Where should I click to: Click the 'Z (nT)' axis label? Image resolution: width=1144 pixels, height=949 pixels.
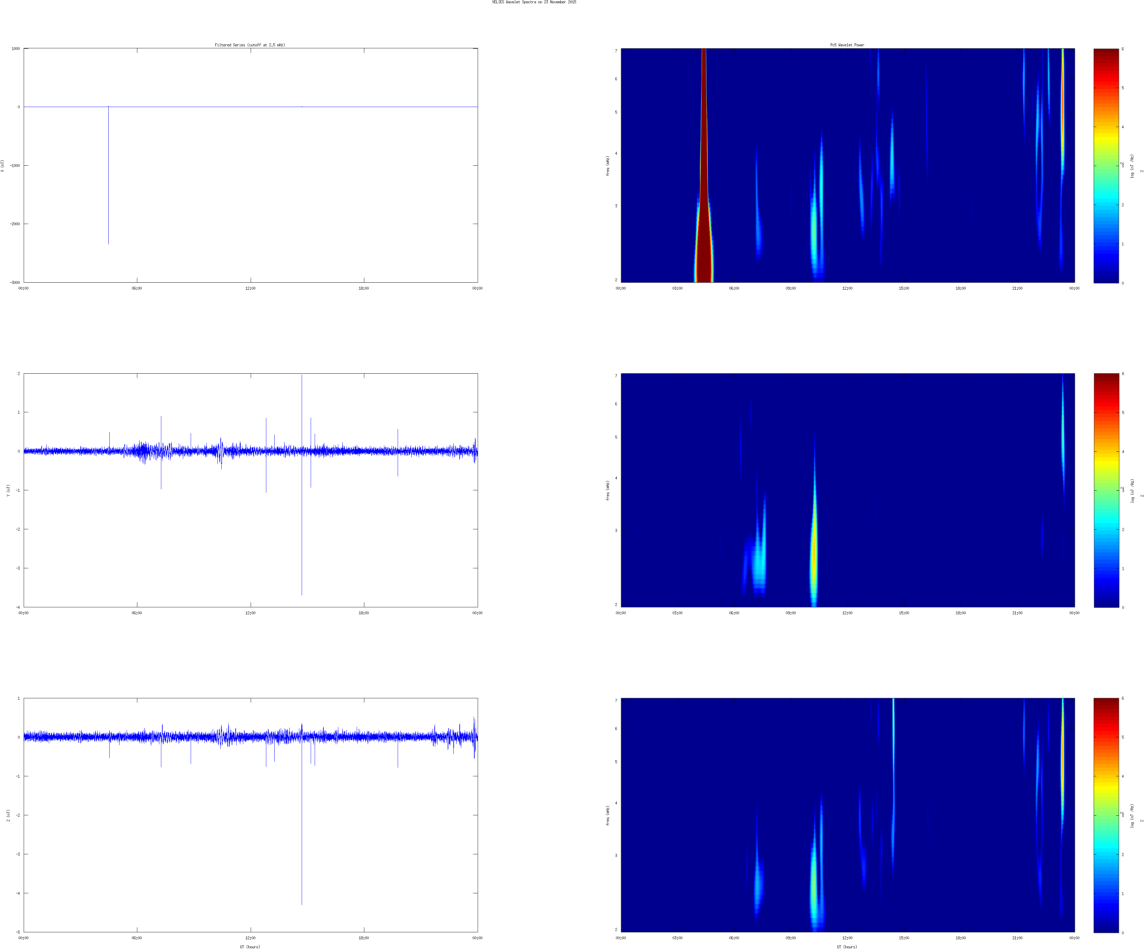coord(8,815)
